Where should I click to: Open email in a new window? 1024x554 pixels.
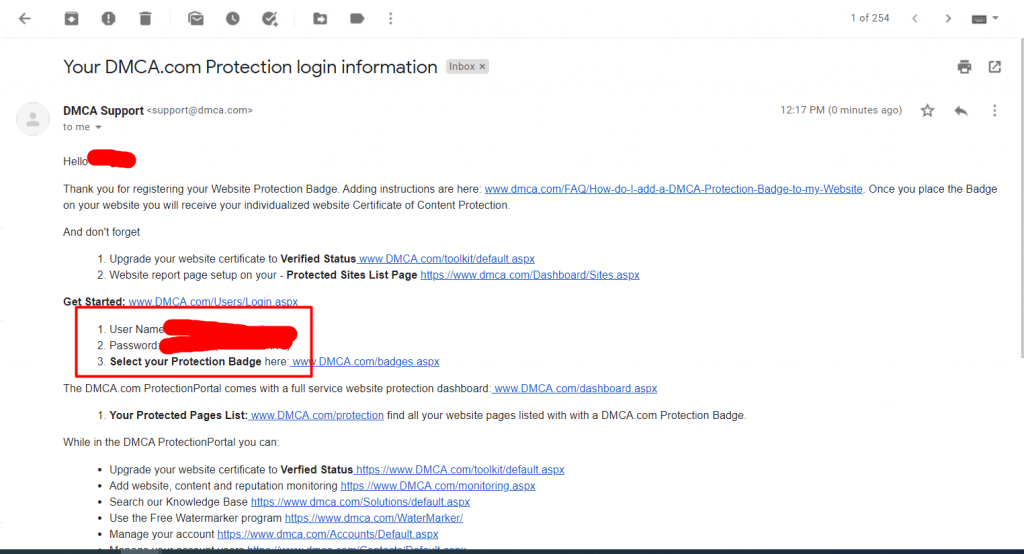[995, 67]
